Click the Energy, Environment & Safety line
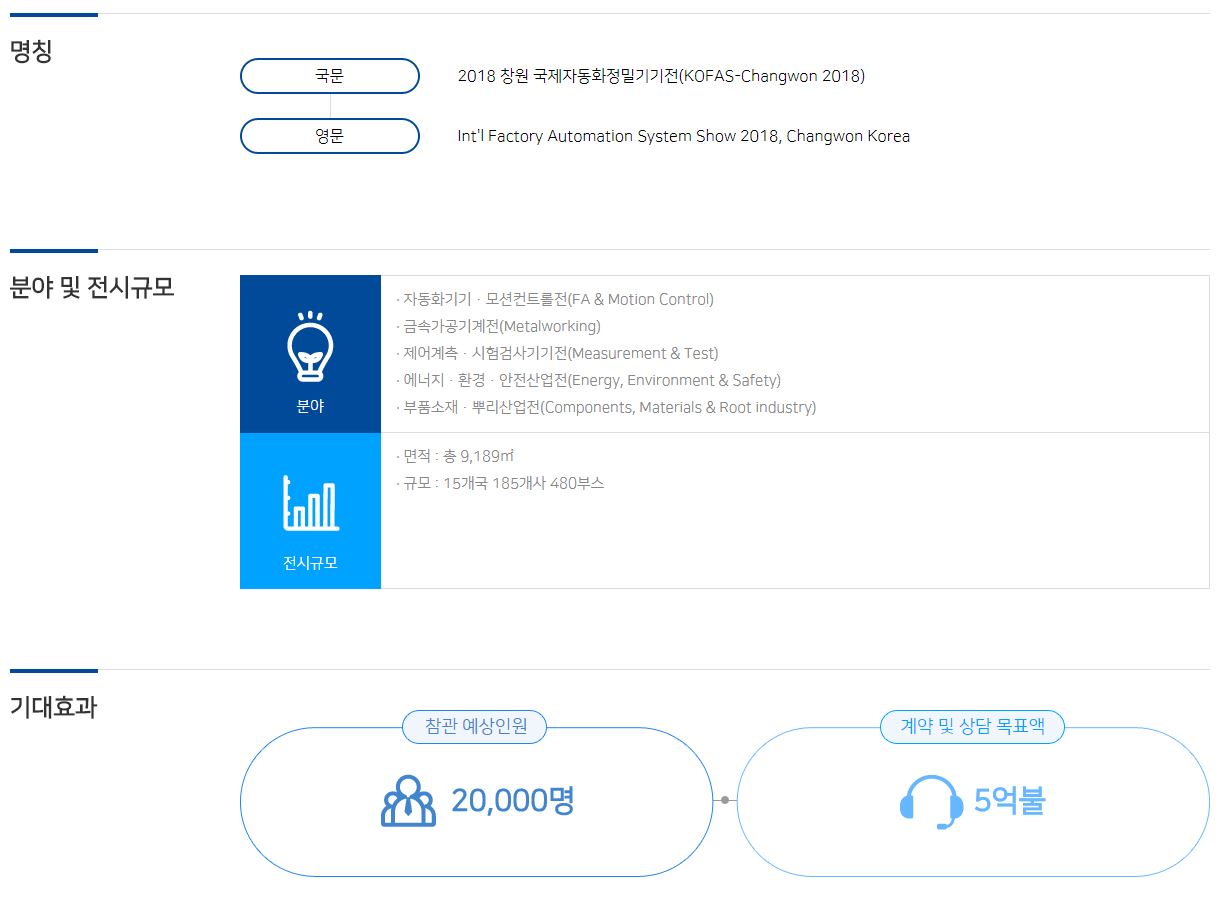The height and width of the screenshot is (910, 1225). (x=588, y=380)
